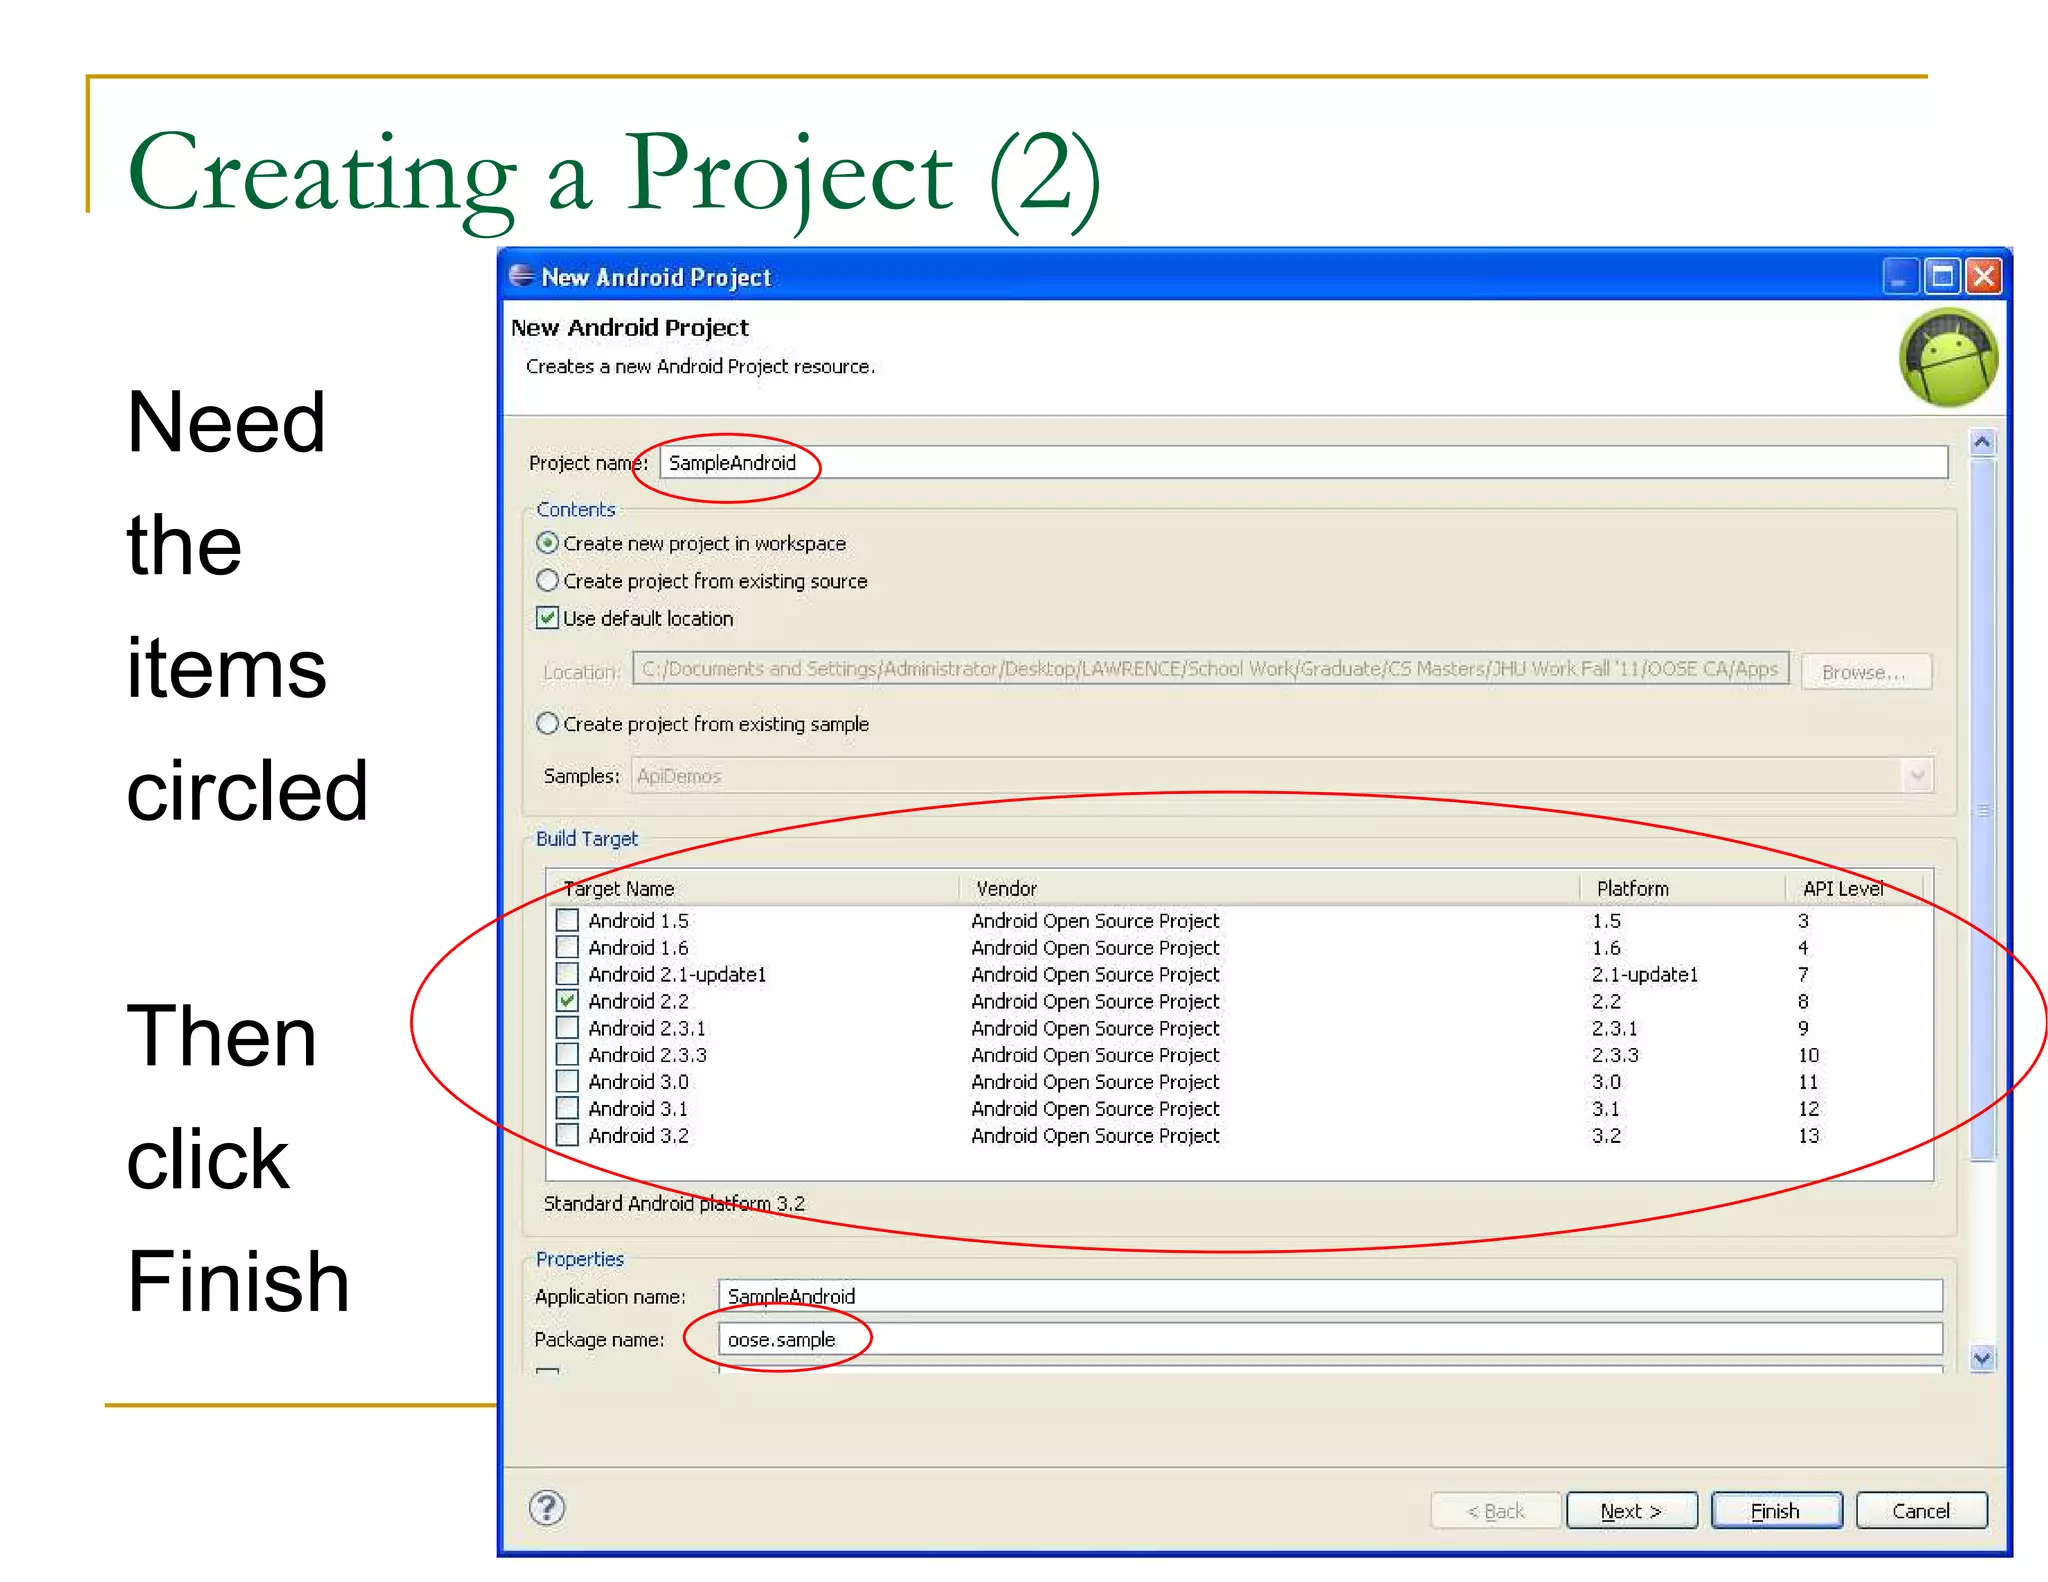Click the Android robot logo
The width and height of the screenshot is (2048, 1582).
click(1948, 357)
